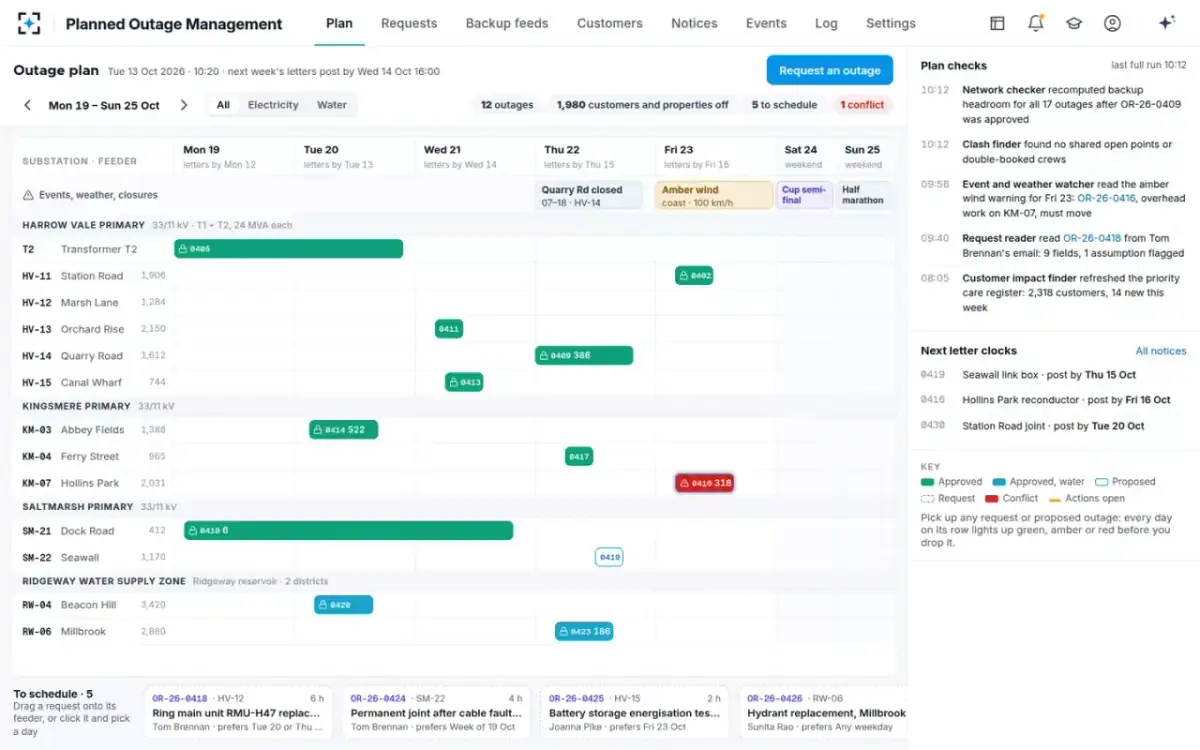Click the Network checker log entry
The width and height of the screenshot is (1200, 750).
tap(1054, 104)
